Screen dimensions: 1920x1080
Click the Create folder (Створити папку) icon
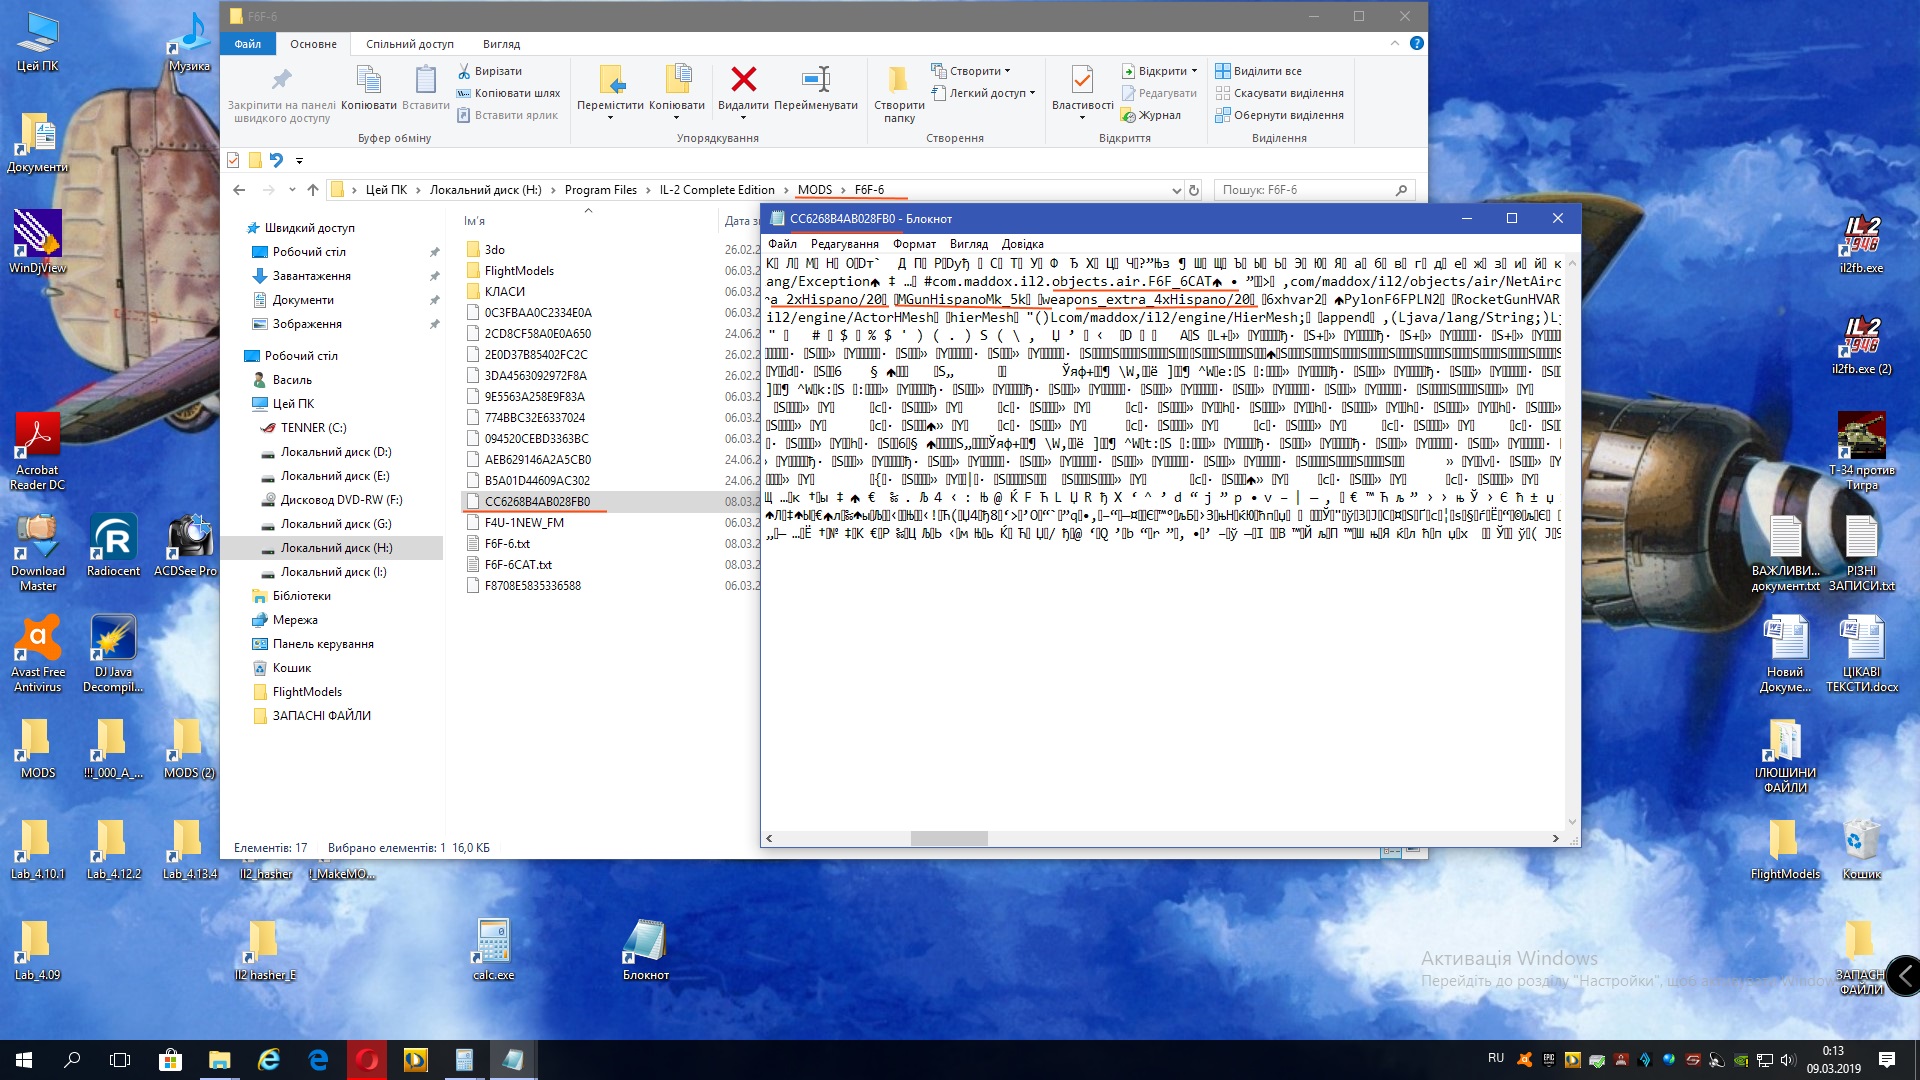point(898,80)
